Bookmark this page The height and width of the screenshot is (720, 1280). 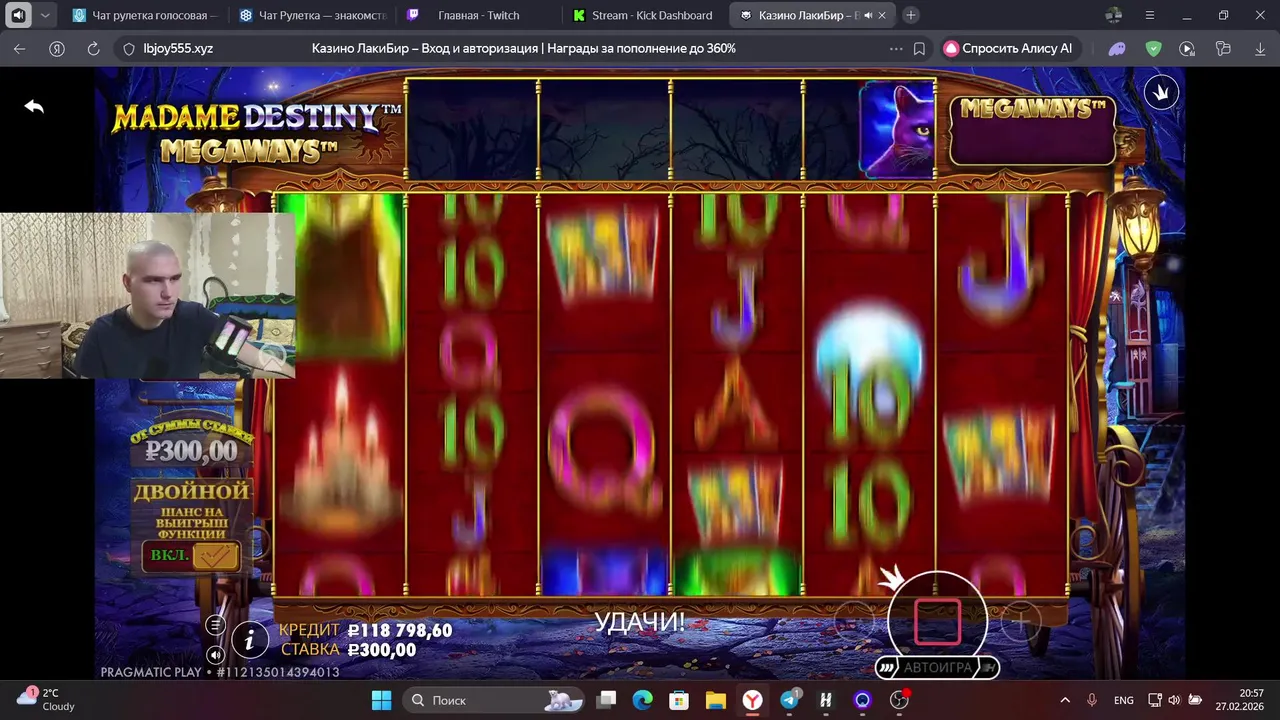click(919, 48)
